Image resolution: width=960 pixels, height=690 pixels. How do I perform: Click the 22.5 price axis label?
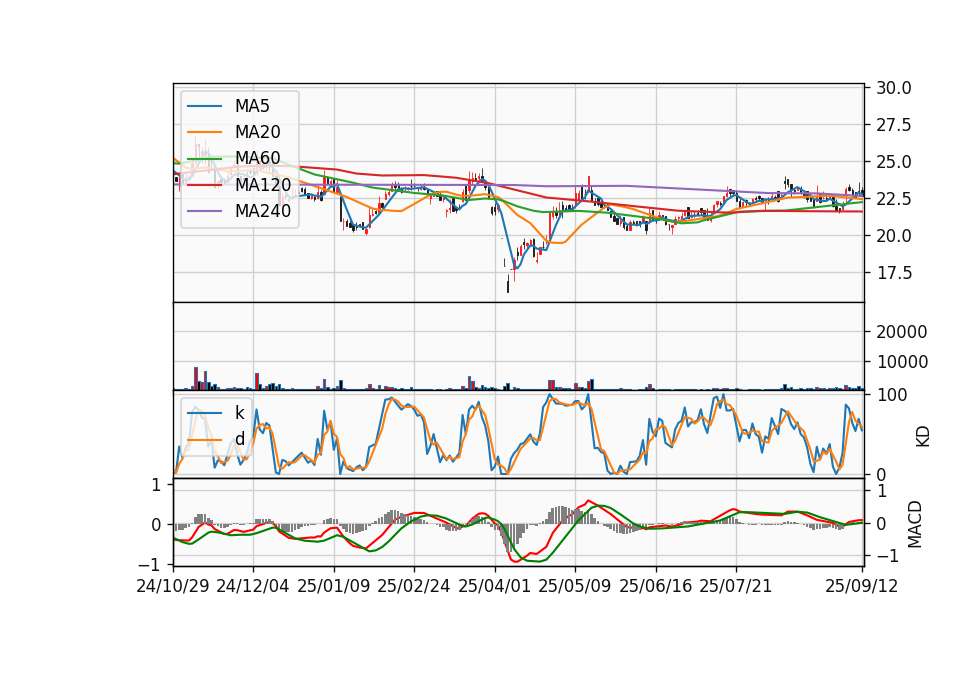pyautogui.click(x=894, y=199)
